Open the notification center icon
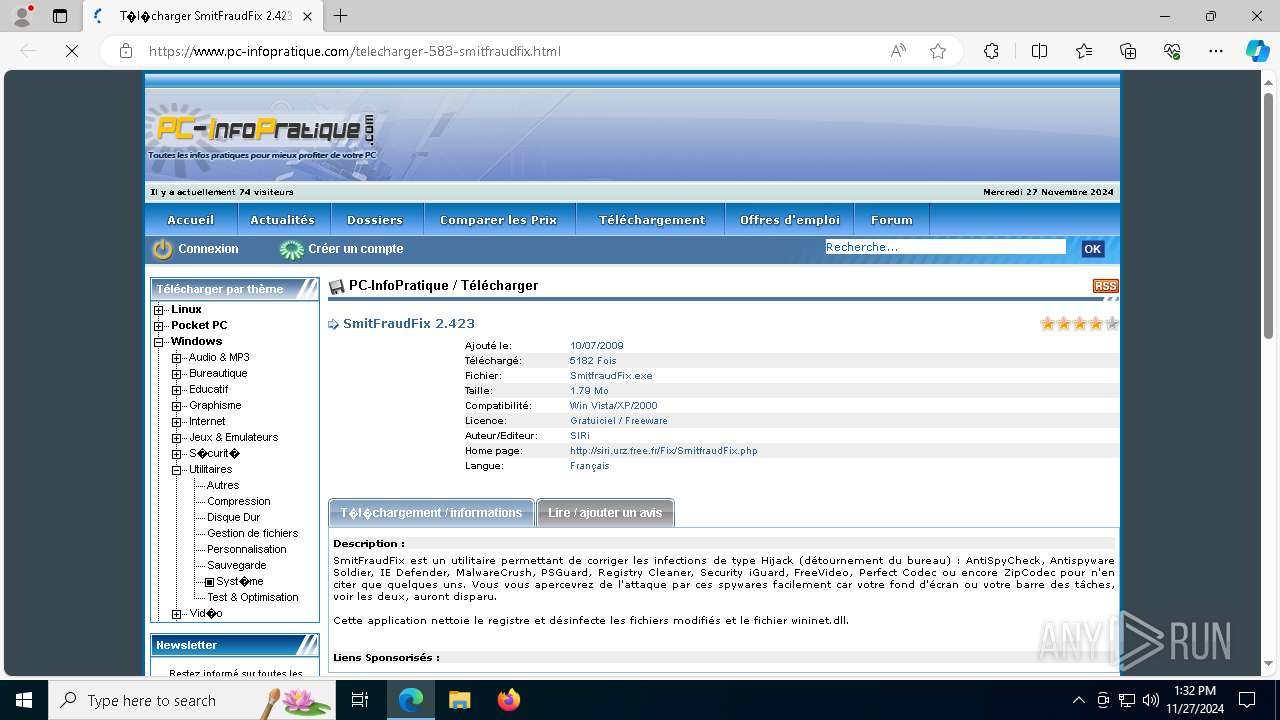Viewport: 1280px width, 720px height. point(1247,700)
